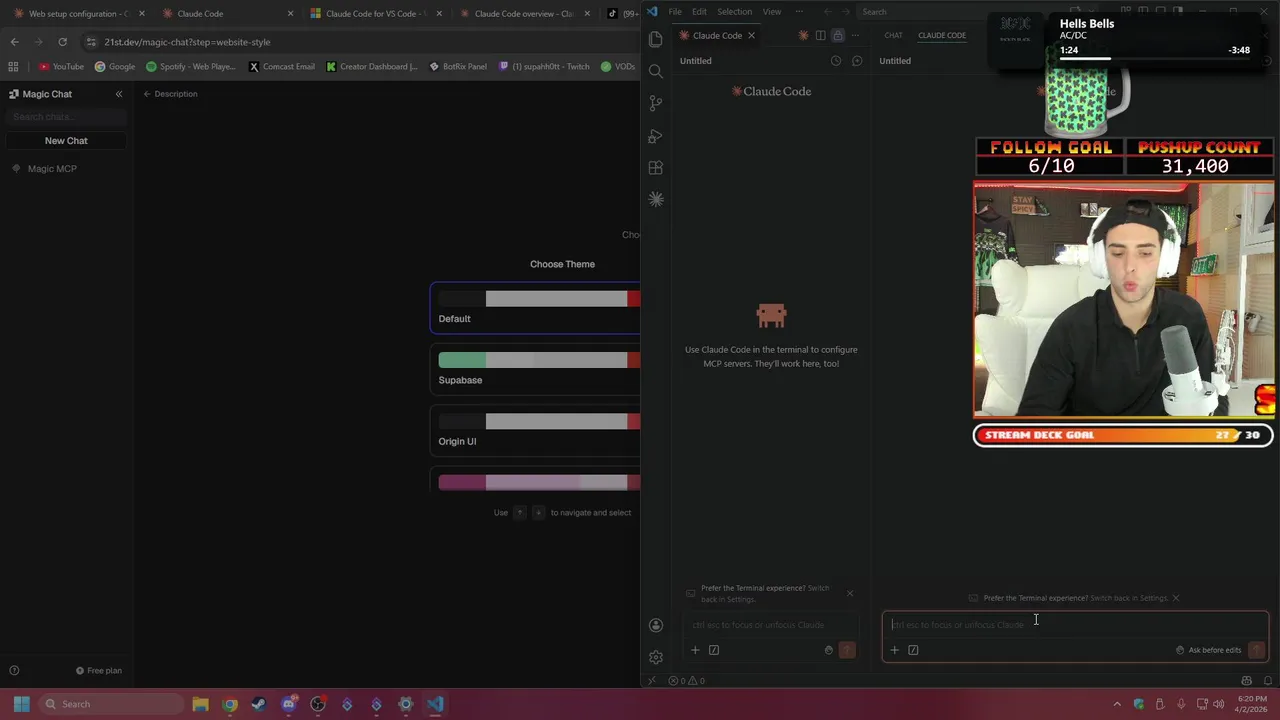The height and width of the screenshot is (720, 1280).
Task: Click the green Supabase color swatch
Action: coord(462,360)
